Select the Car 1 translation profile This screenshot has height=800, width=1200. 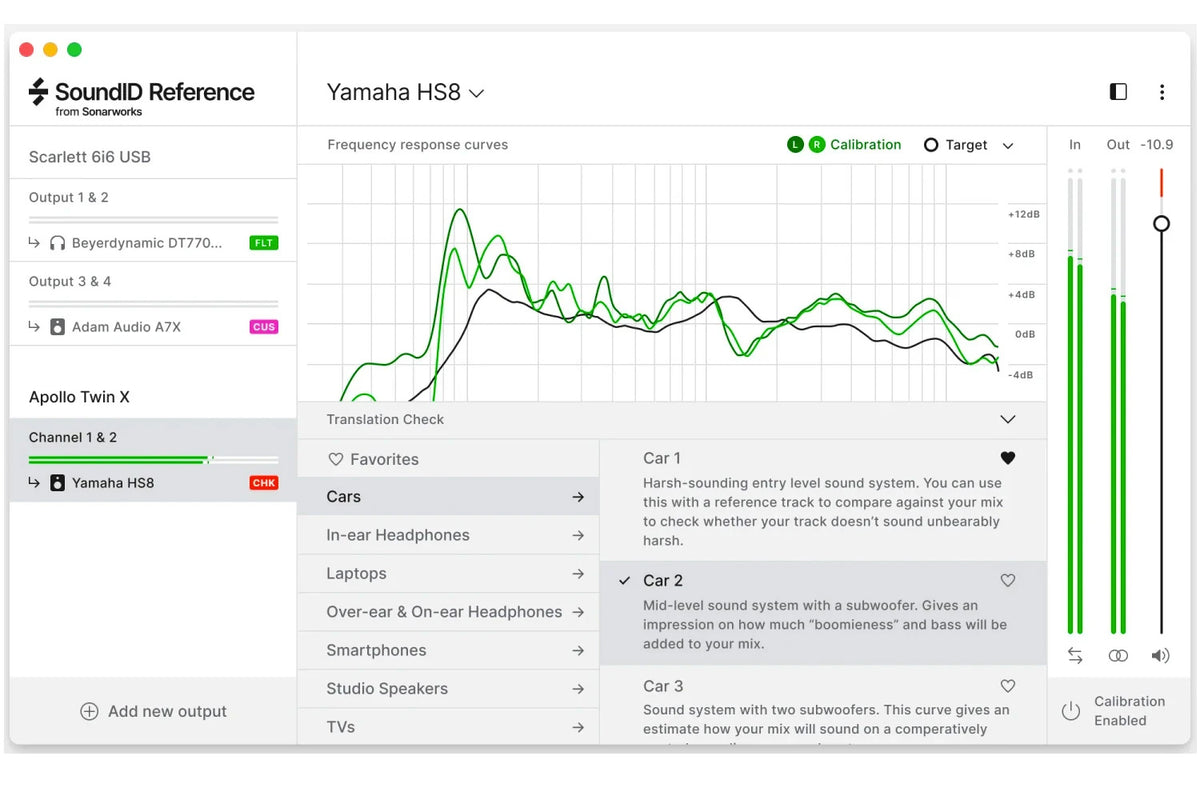point(823,500)
